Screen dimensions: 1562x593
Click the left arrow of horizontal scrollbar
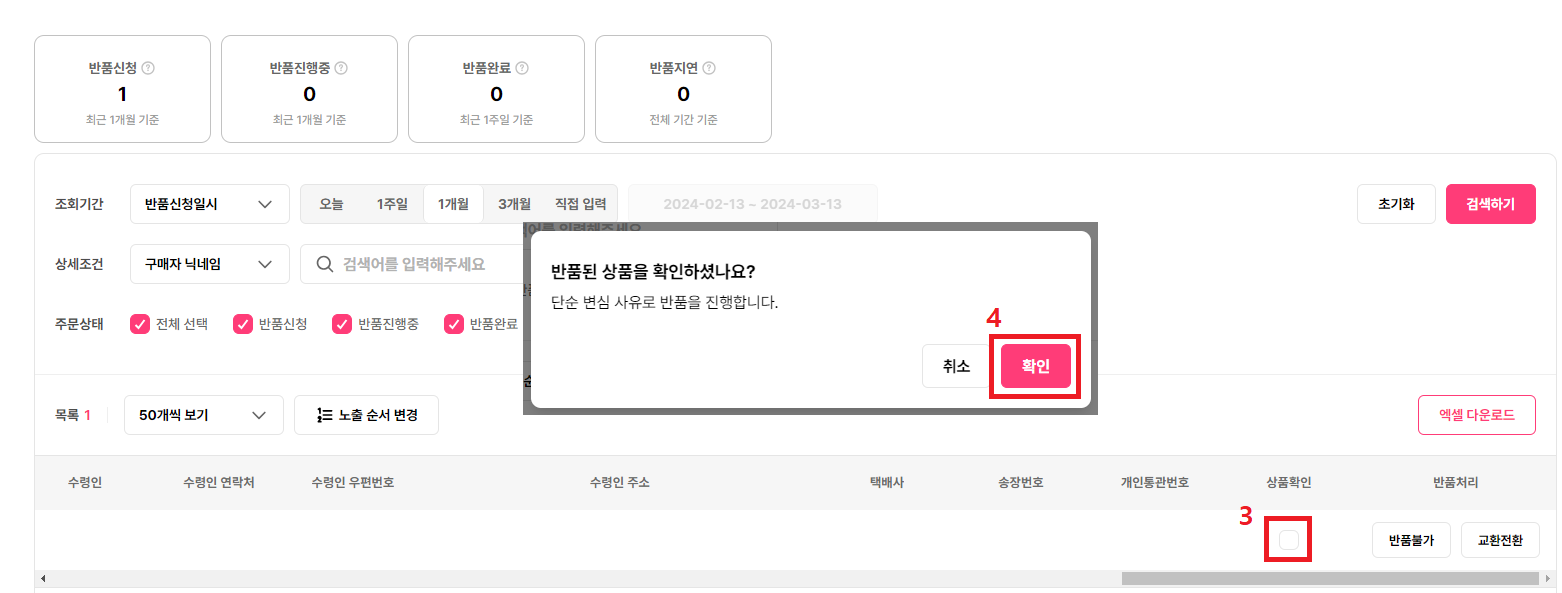click(x=42, y=578)
